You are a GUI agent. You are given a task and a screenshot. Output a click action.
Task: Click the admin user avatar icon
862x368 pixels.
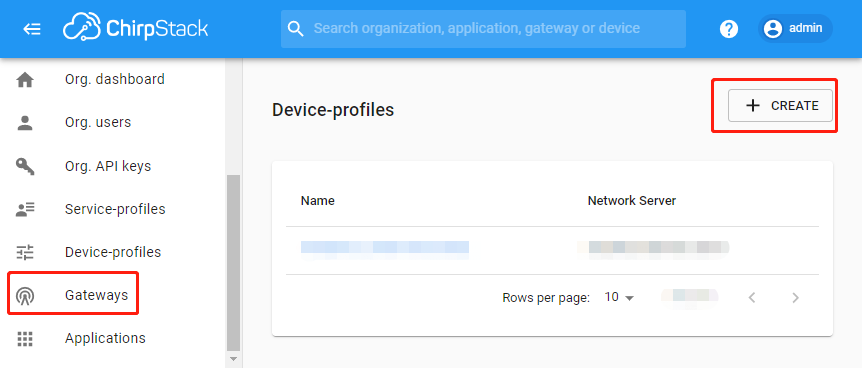[x=773, y=29]
